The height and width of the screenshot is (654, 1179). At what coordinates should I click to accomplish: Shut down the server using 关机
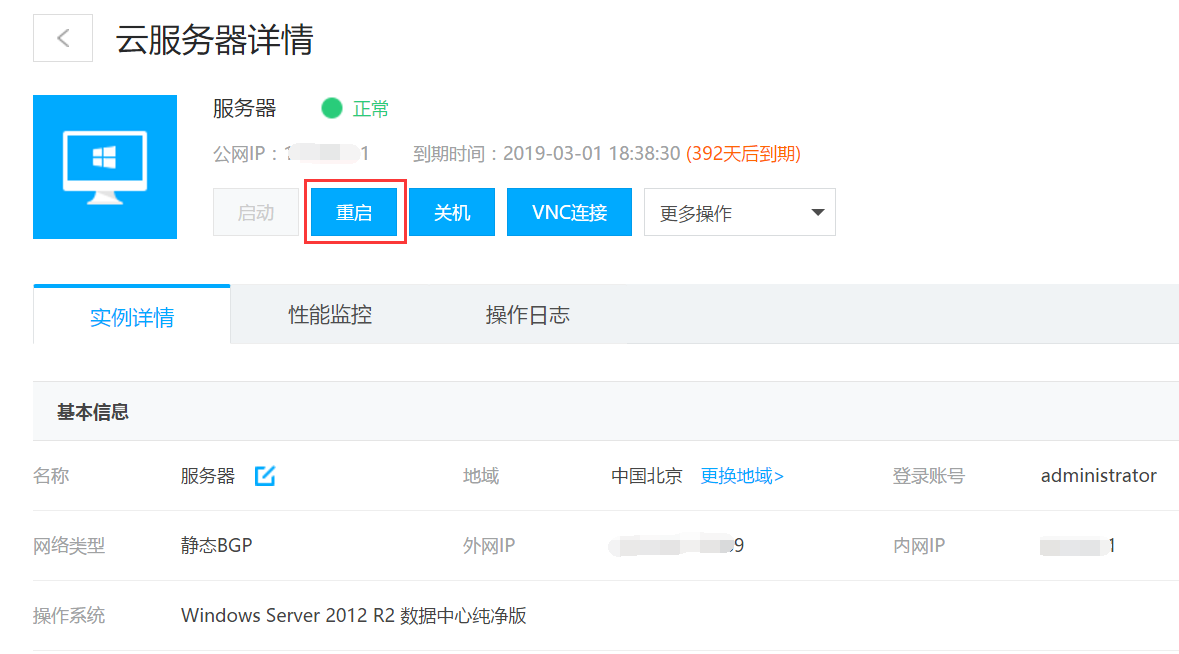point(451,213)
